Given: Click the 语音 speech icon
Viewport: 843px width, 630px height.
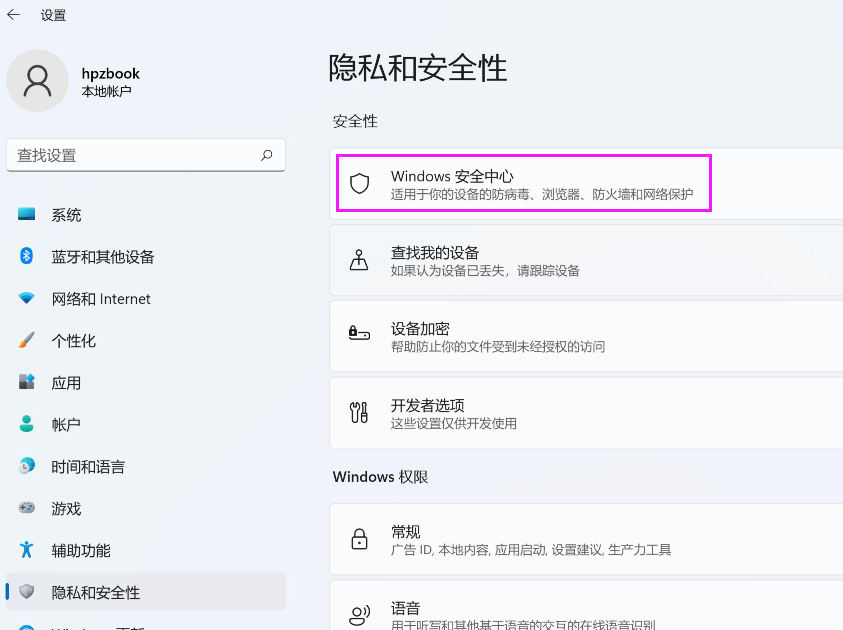Looking at the screenshot, I should tap(359, 615).
